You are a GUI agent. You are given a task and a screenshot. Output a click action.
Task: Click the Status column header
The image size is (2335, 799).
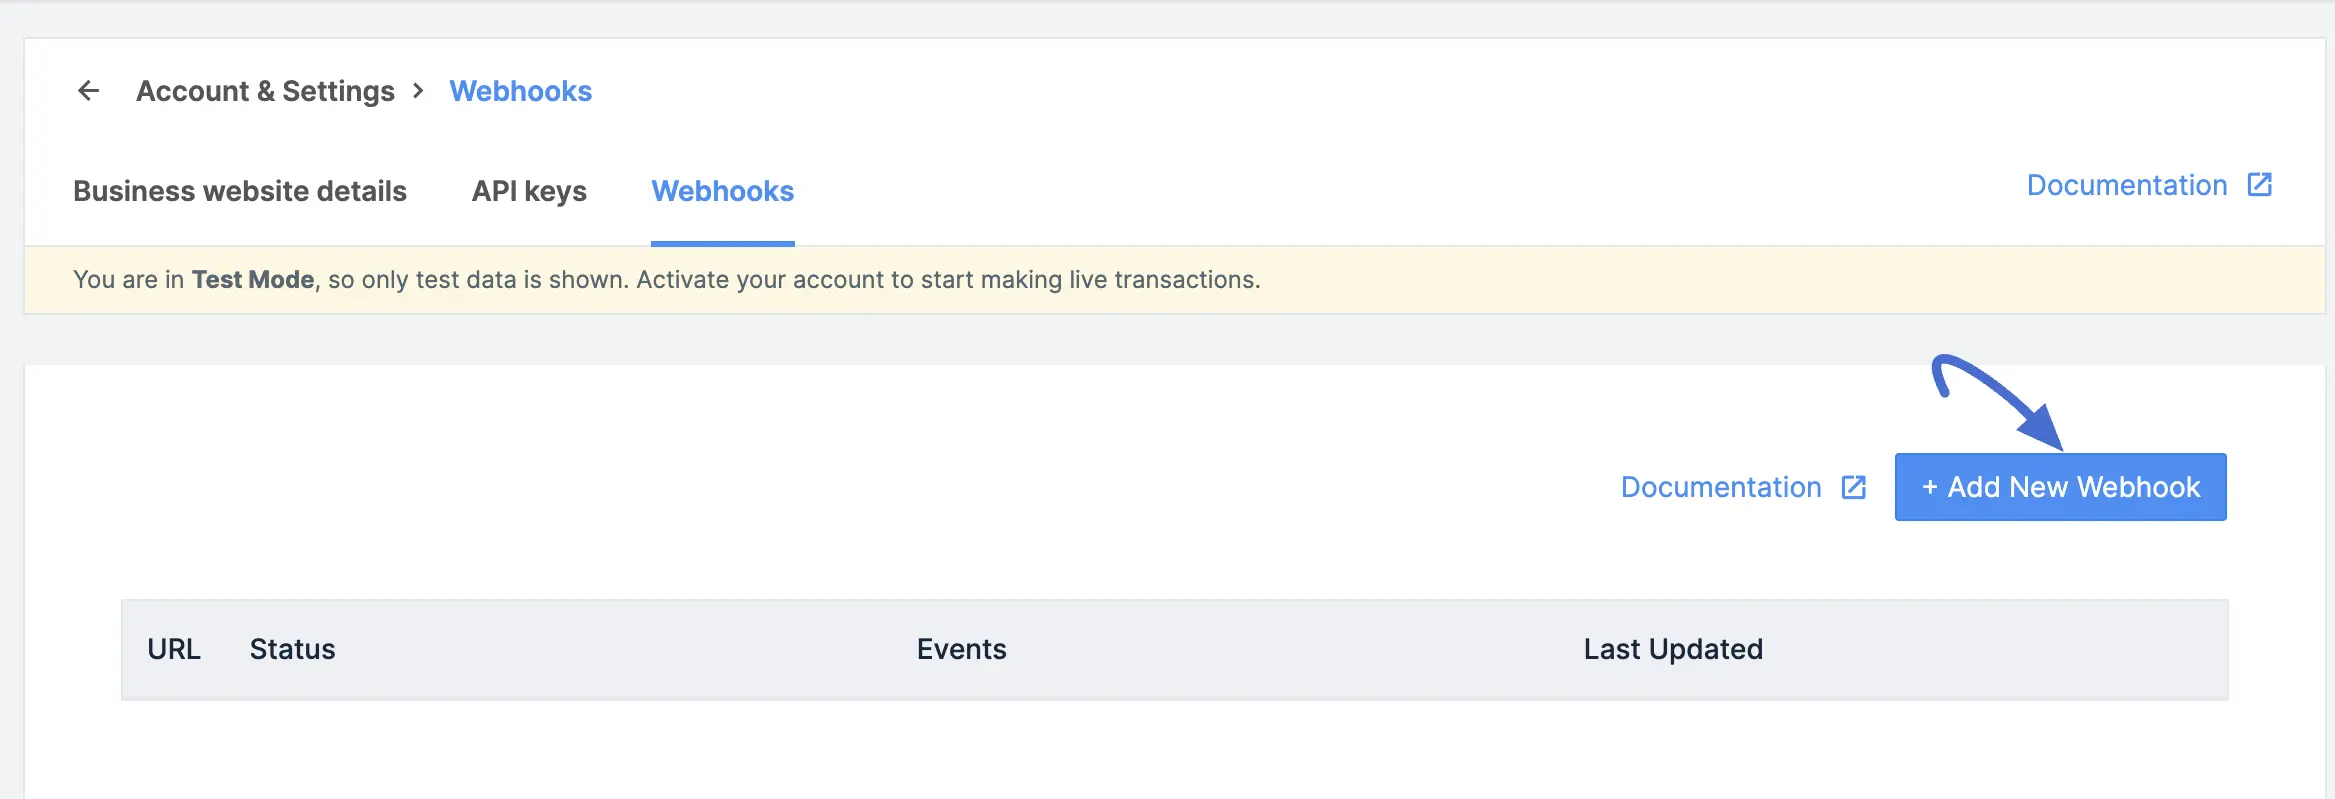[292, 648]
